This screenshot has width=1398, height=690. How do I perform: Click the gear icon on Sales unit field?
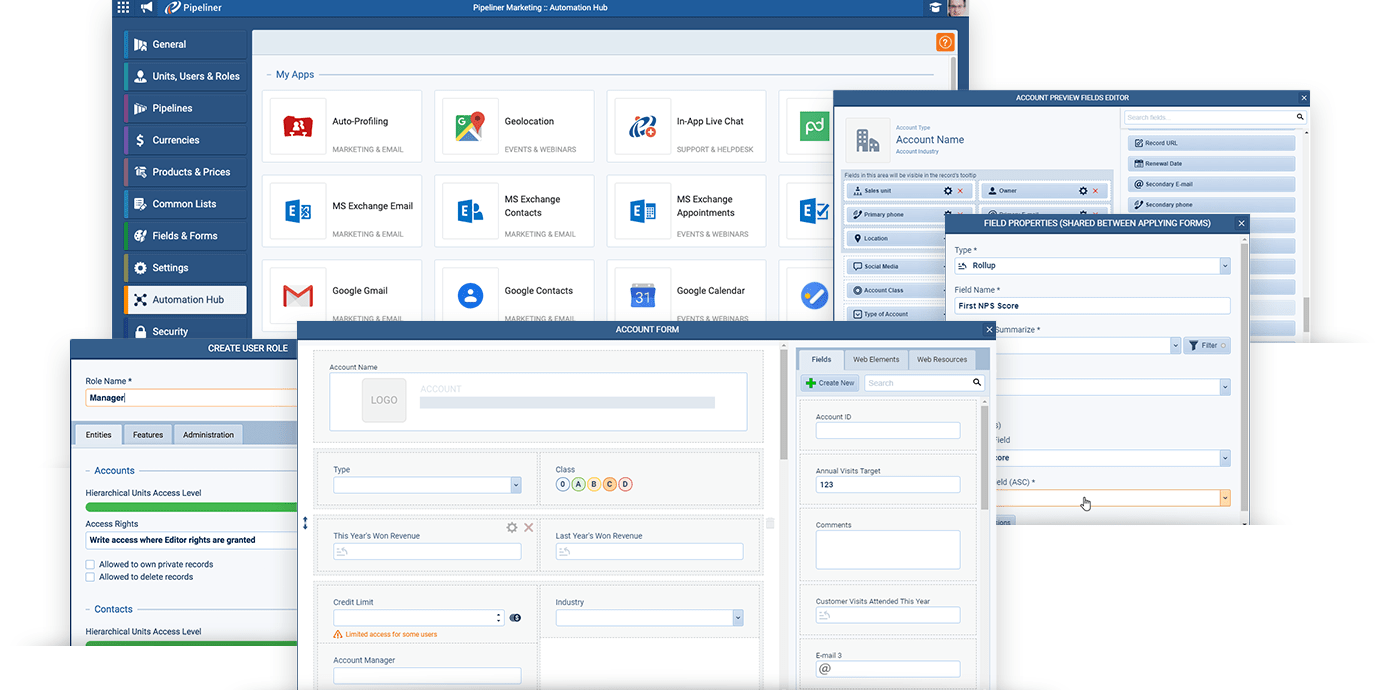coord(948,190)
